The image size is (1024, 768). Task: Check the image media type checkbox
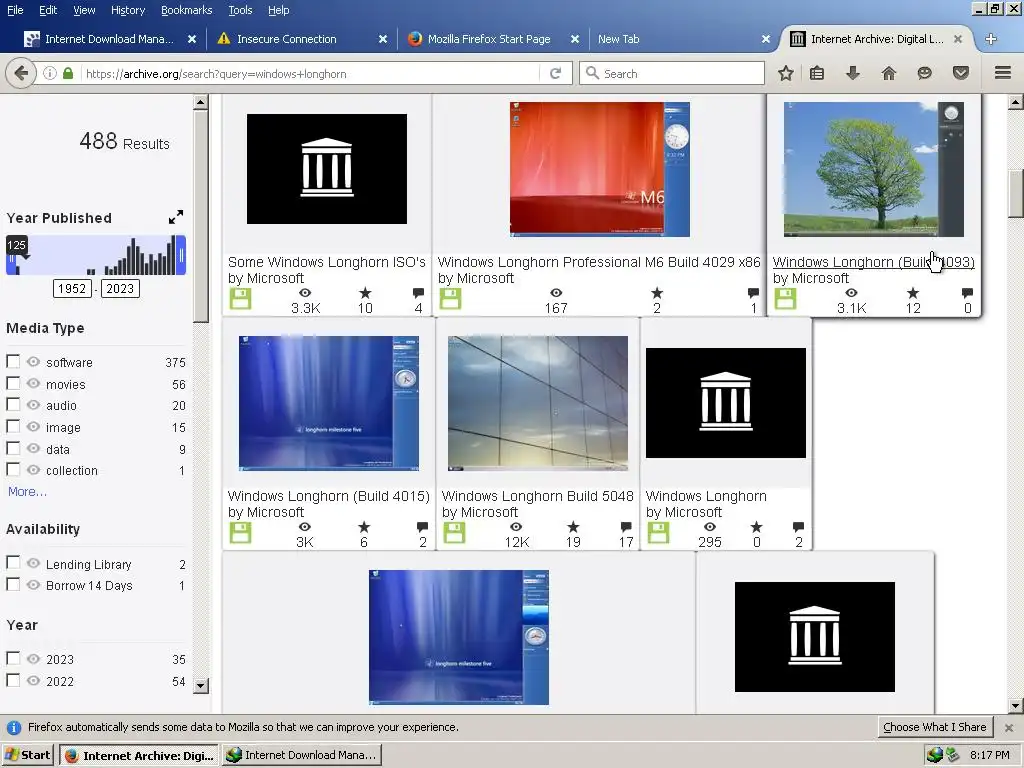click(12, 426)
